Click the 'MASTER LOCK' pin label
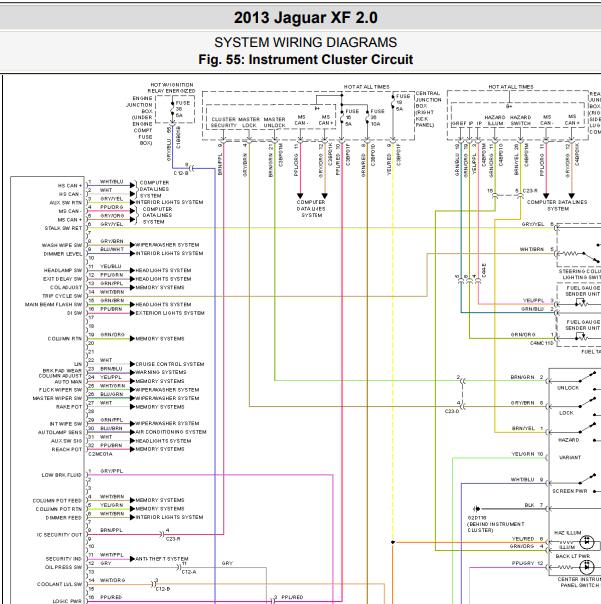This screenshot has width=601, height=604. (x=249, y=122)
